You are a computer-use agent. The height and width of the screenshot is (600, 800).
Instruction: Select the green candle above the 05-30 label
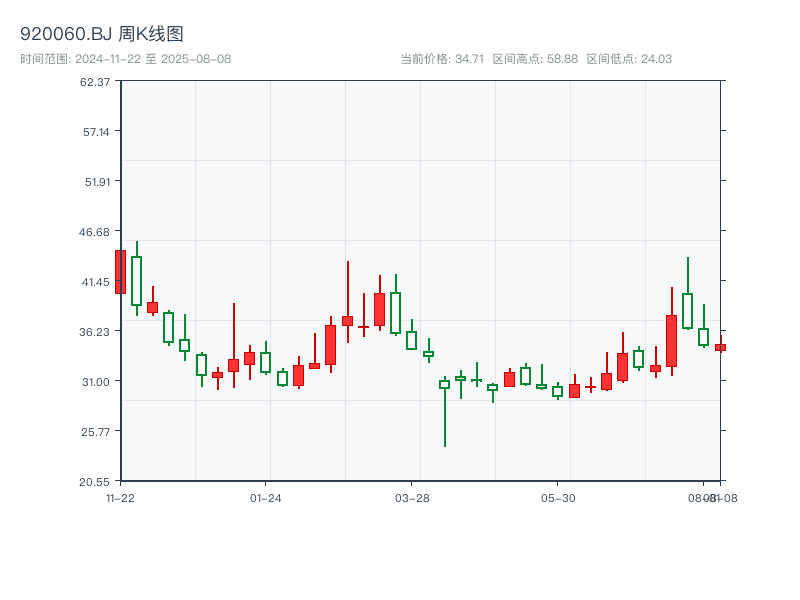point(558,391)
